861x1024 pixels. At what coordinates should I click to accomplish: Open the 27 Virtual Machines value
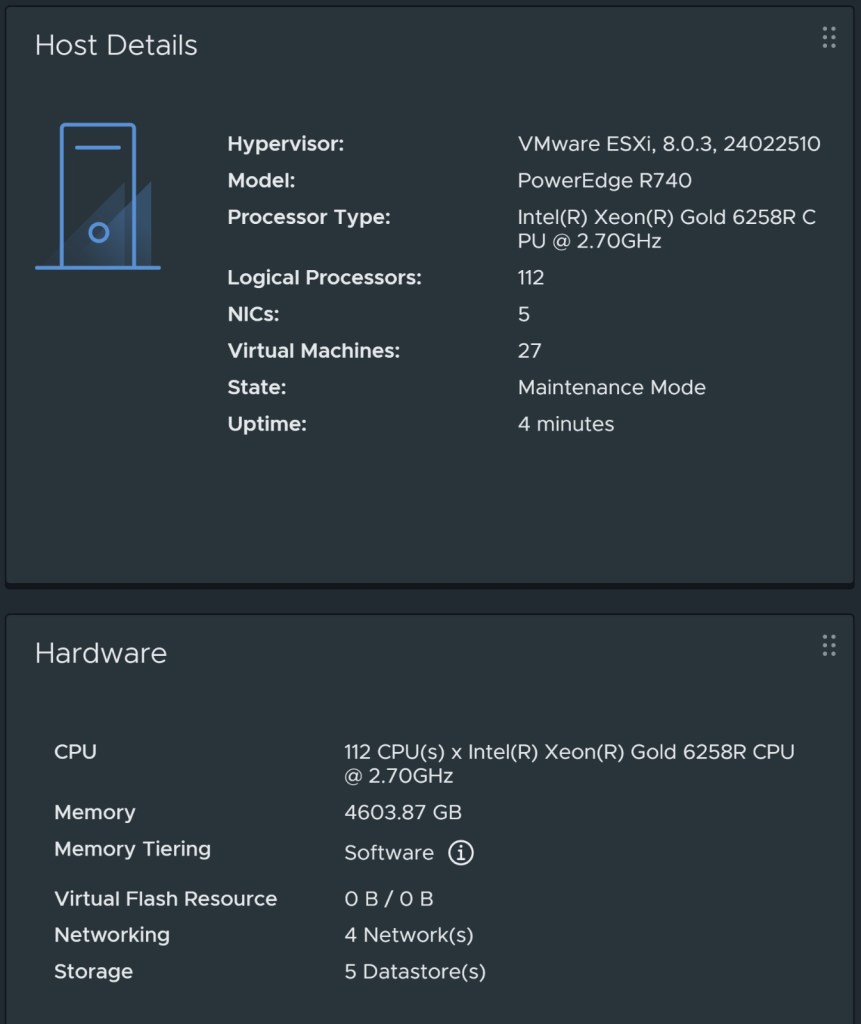[528, 351]
